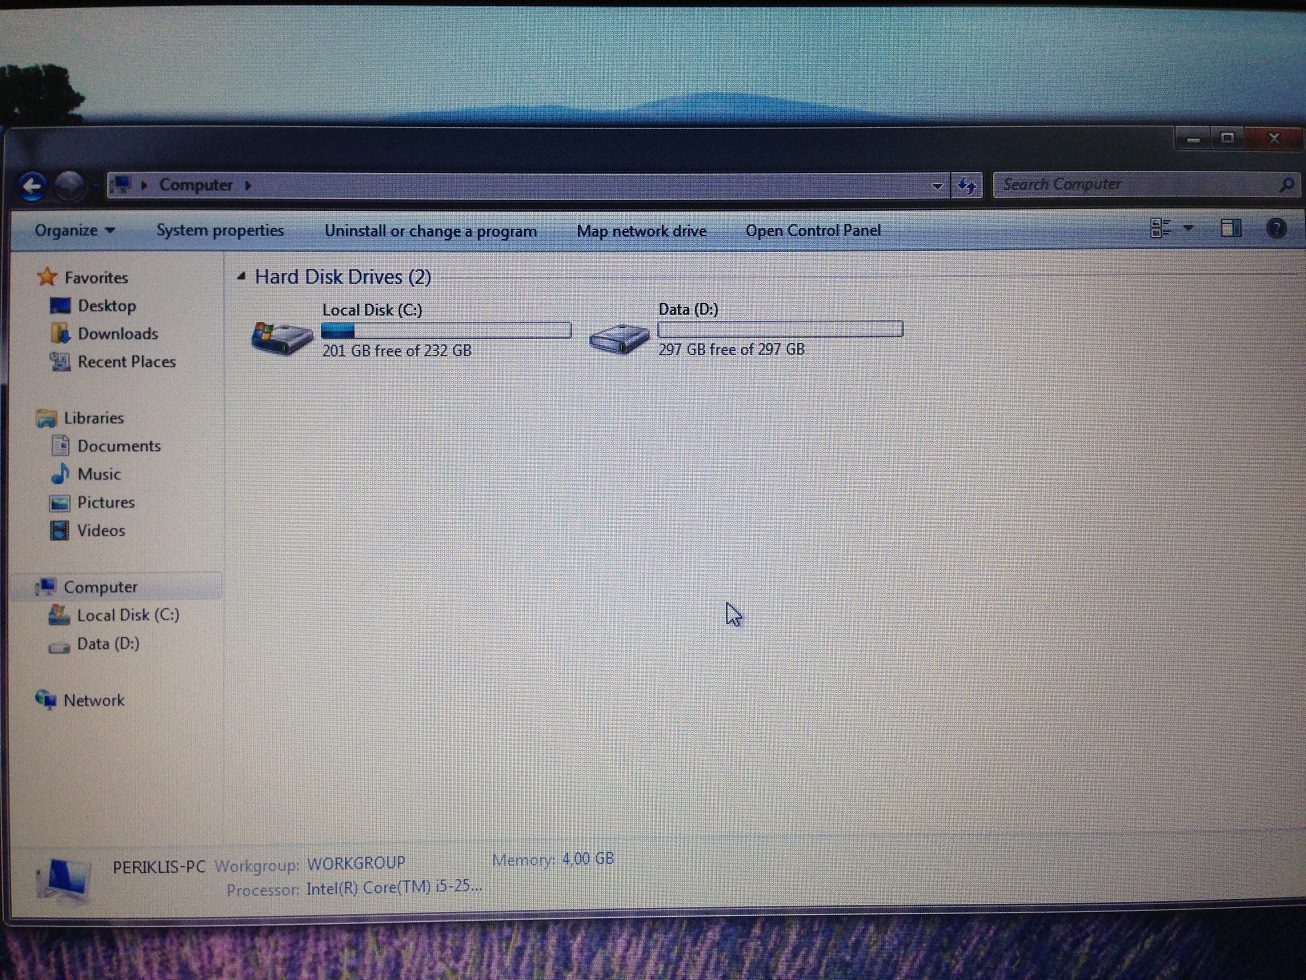Open System properties
This screenshot has height=980, width=1306.
pyautogui.click(x=220, y=230)
